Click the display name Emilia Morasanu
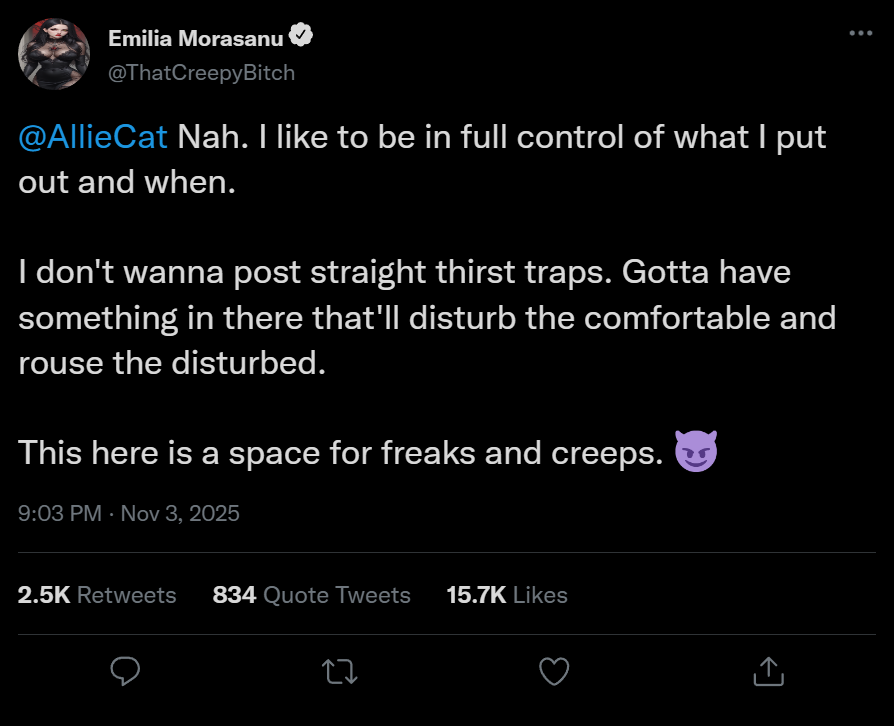The width and height of the screenshot is (894, 726). click(196, 39)
